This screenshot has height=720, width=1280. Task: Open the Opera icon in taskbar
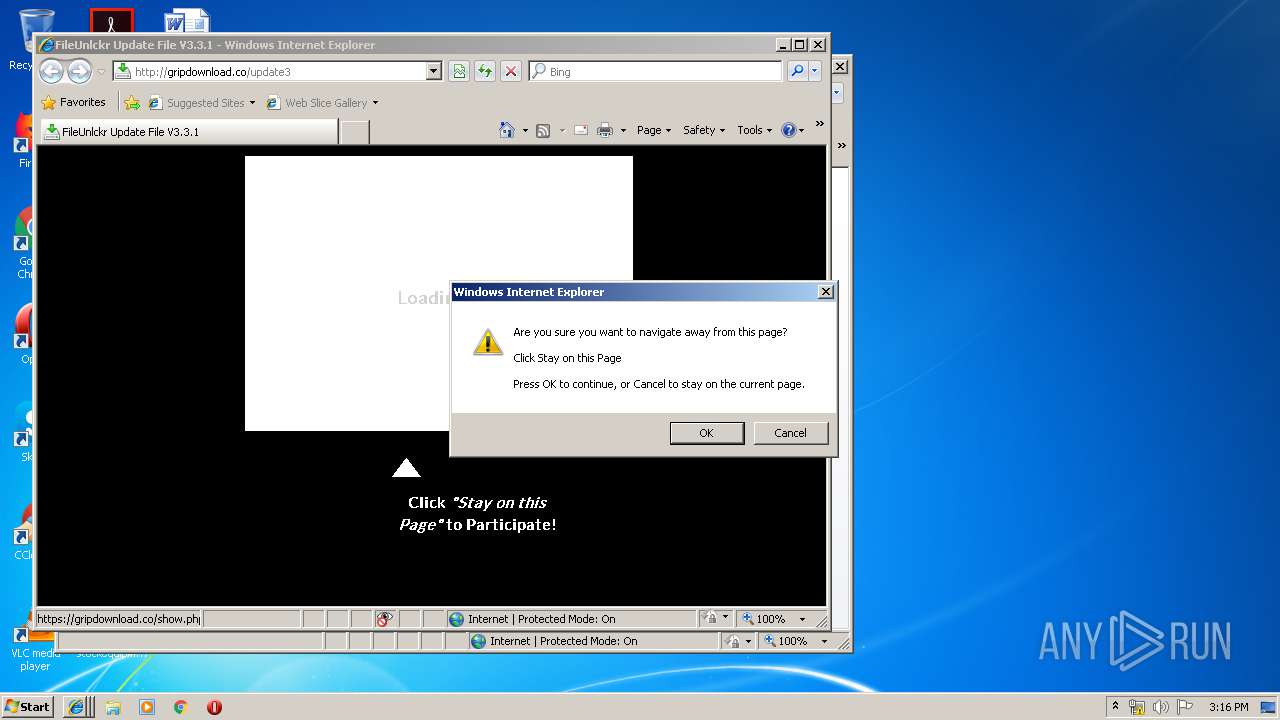(214, 706)
